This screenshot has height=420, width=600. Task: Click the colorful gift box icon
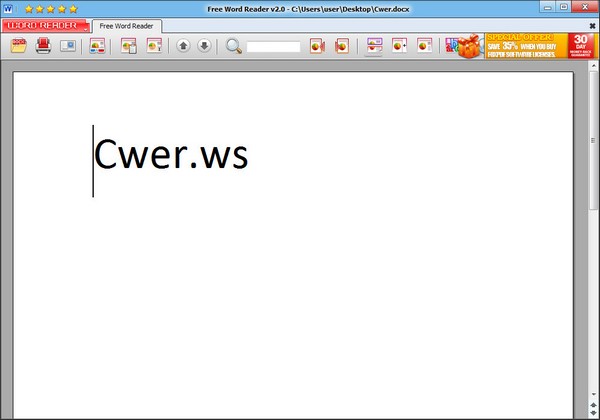(462, 46)
